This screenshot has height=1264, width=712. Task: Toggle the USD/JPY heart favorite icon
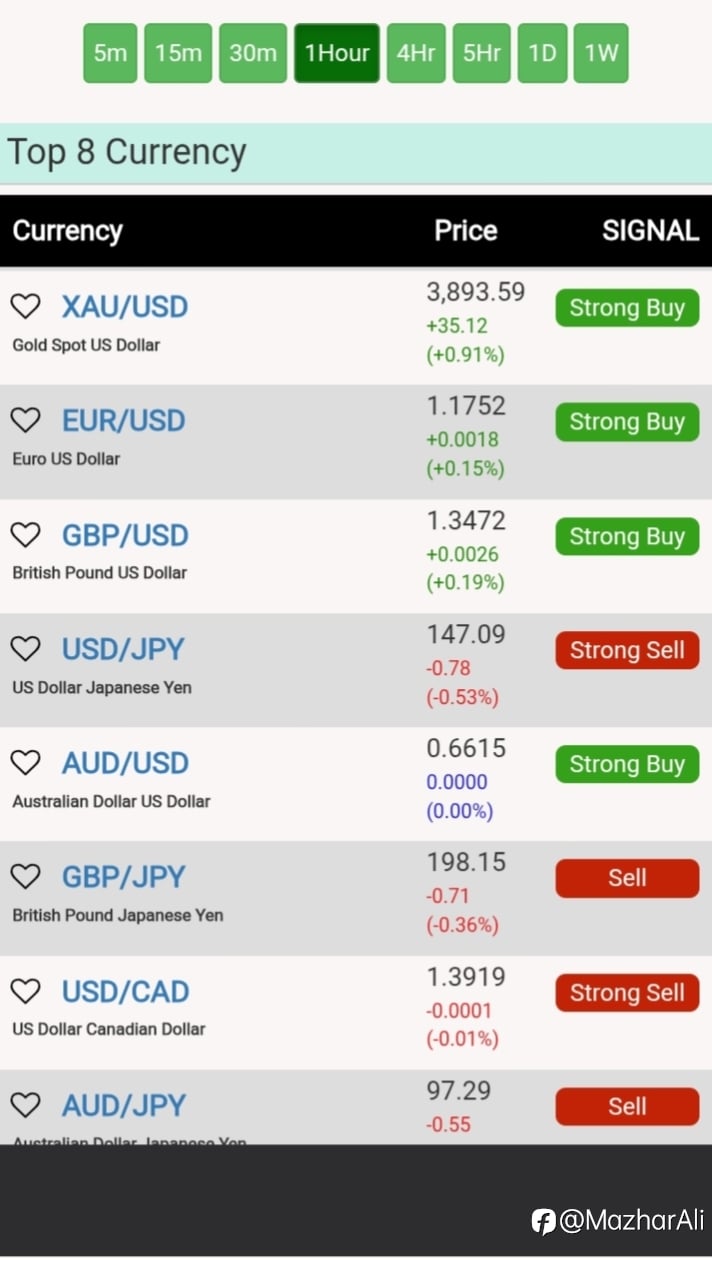coord(25,649)
